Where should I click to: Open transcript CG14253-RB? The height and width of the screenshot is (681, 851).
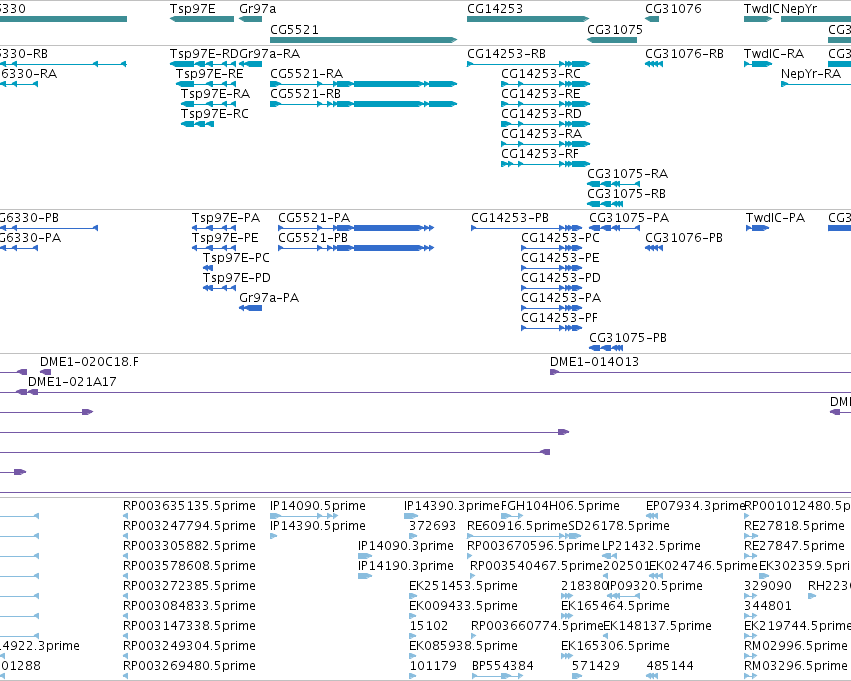[x=506, y=54]
